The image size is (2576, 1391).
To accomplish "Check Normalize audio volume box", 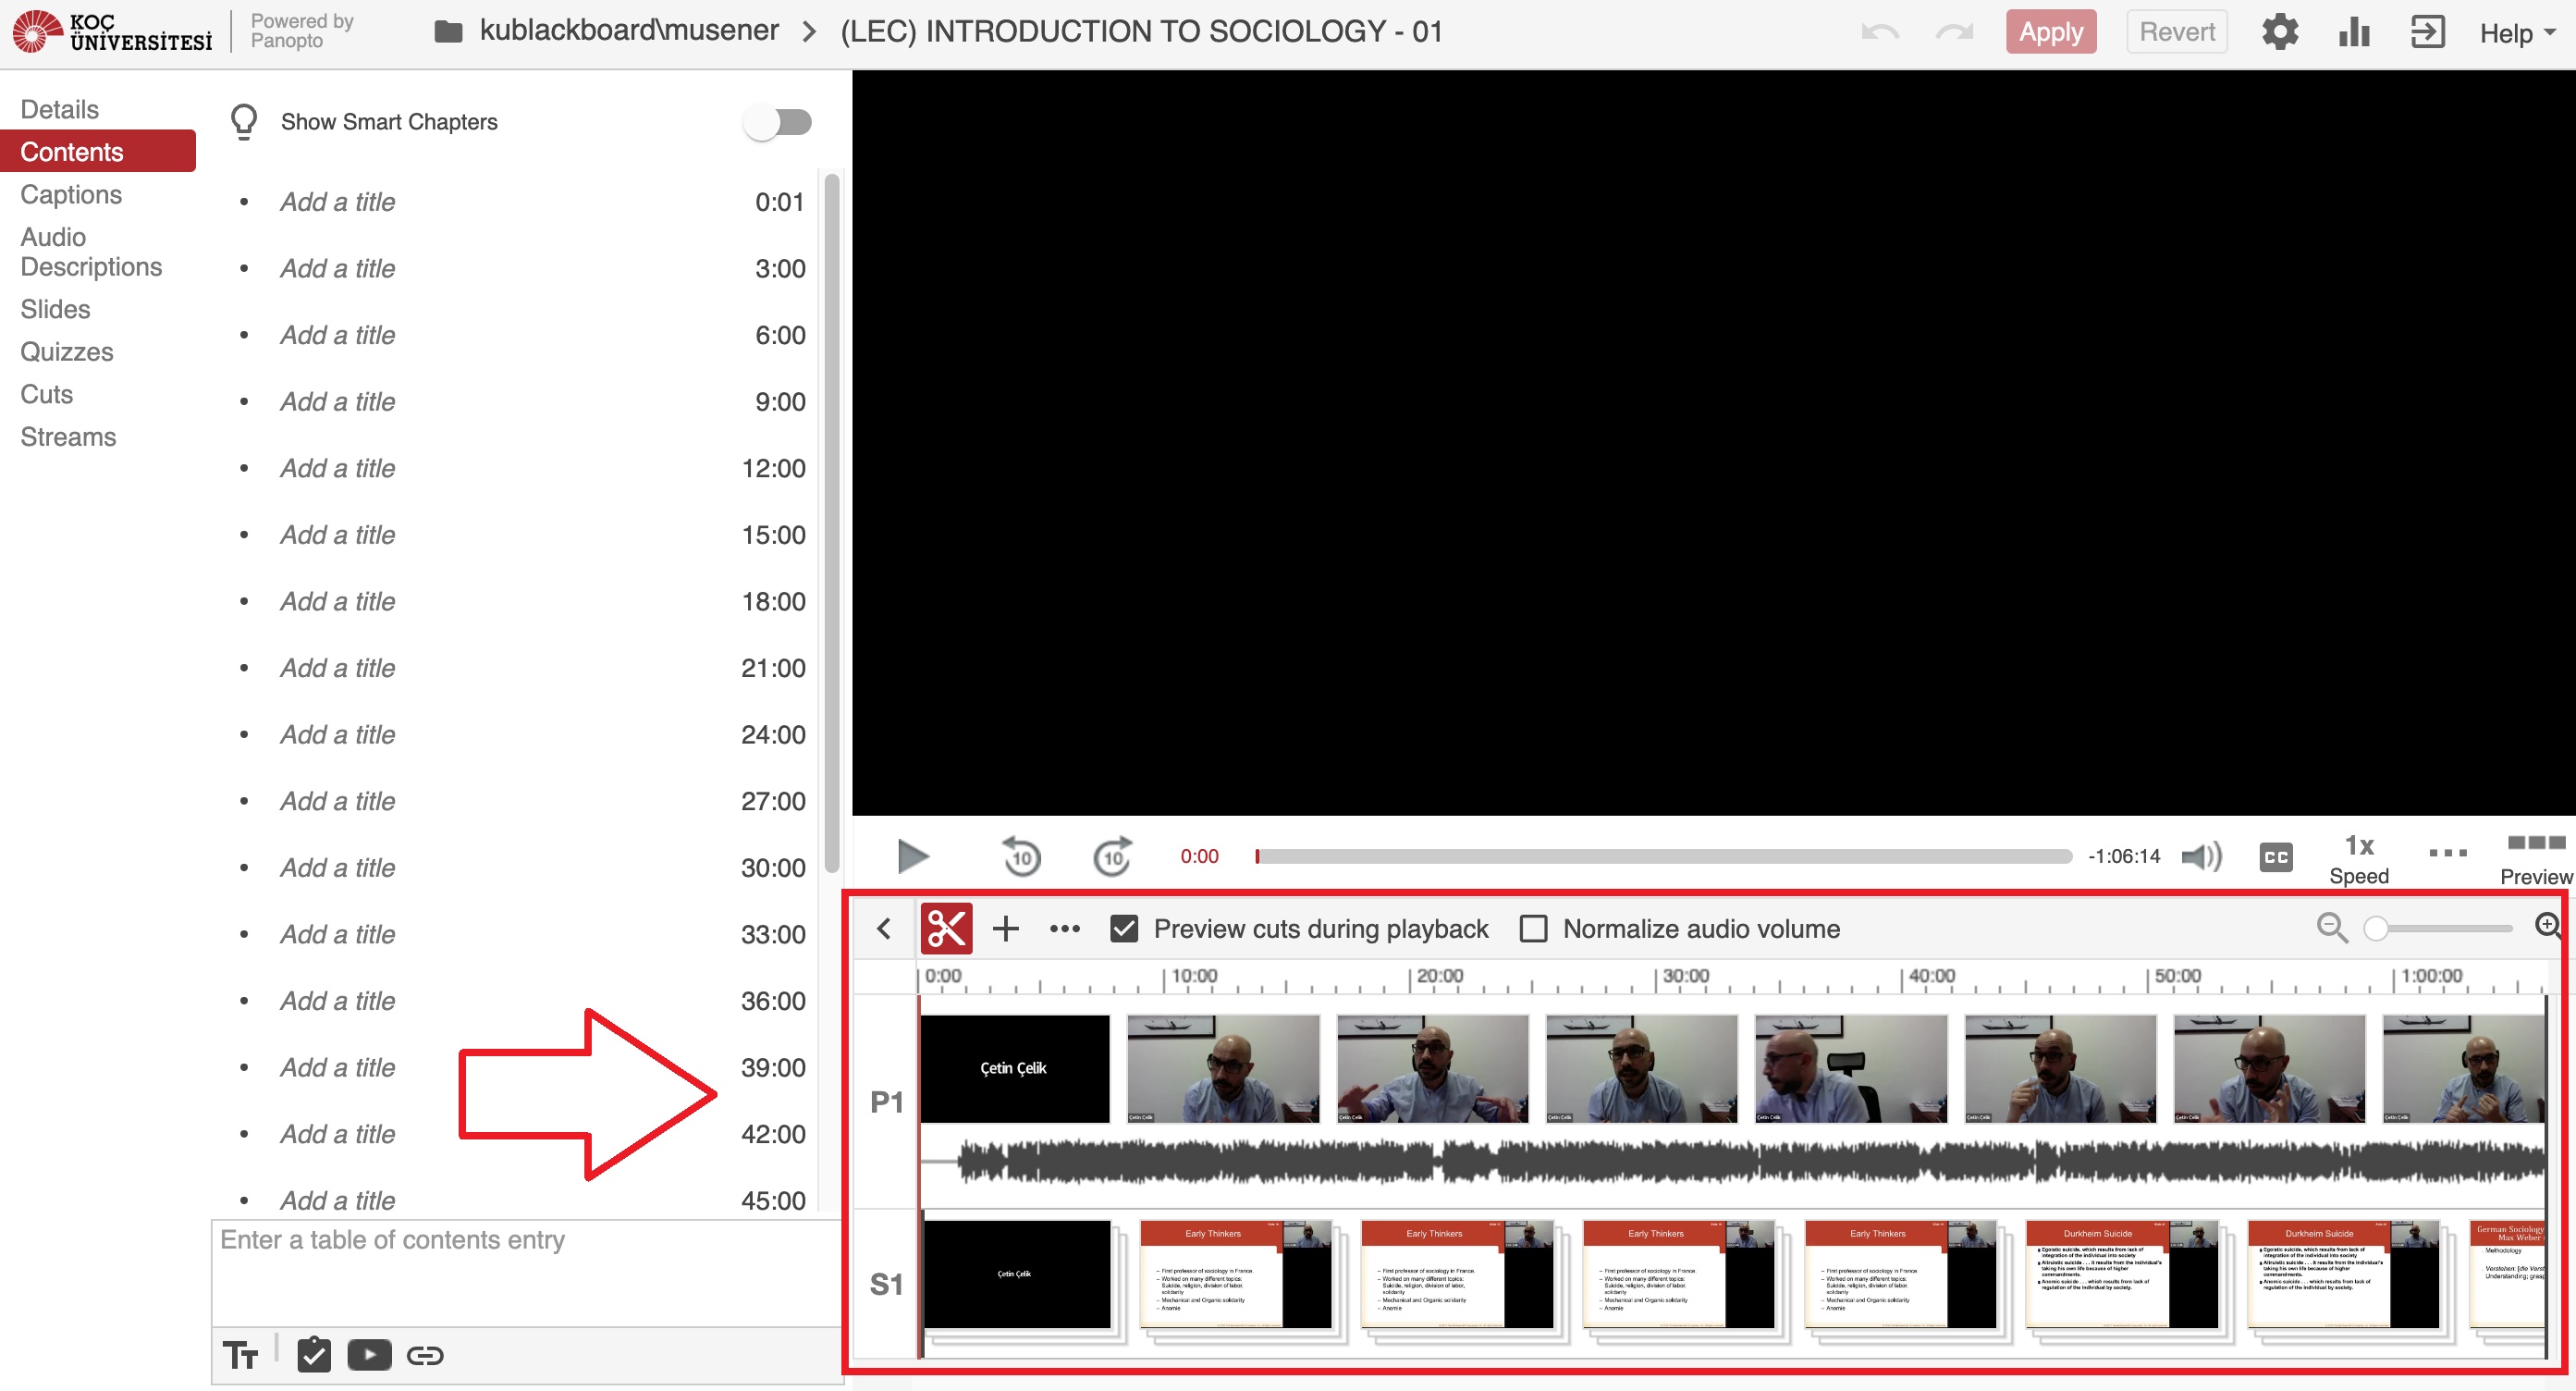I will pos(1533,928).
